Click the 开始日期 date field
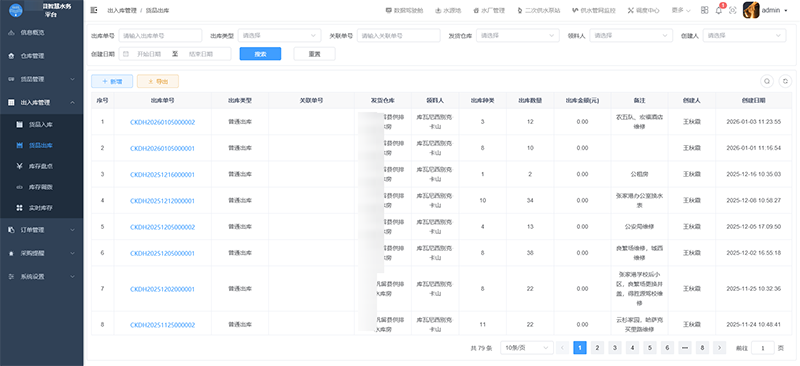 tap(148, 54)
